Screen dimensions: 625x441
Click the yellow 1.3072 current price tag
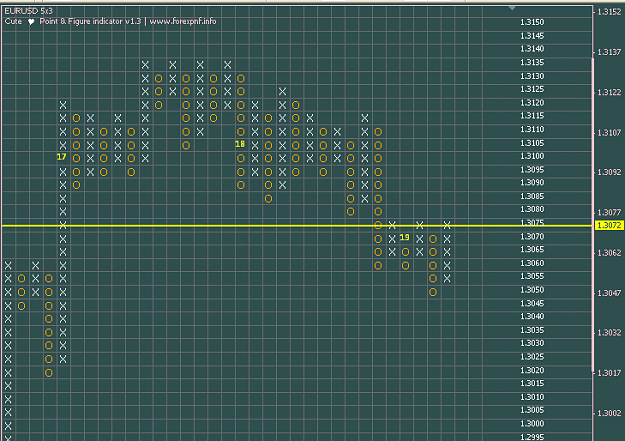tap(609, 225)
